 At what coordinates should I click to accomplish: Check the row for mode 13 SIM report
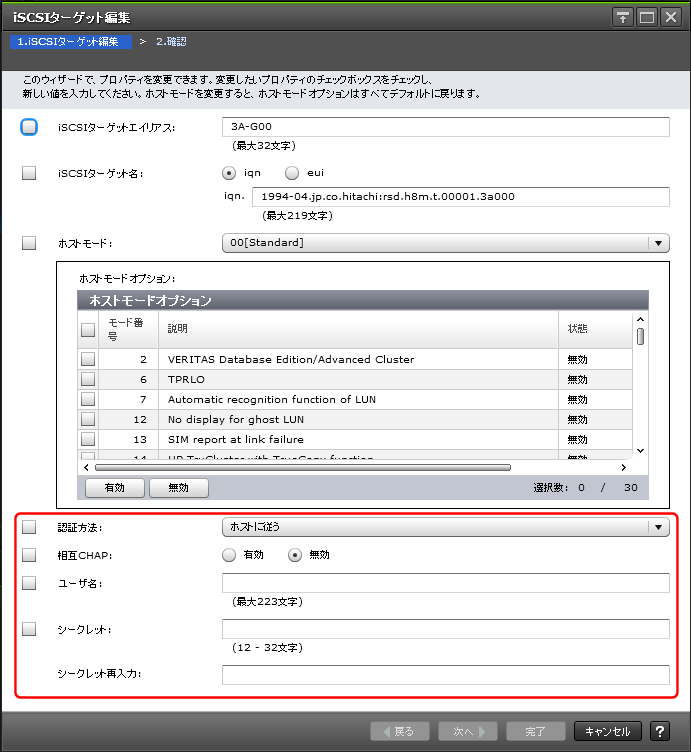(x=88, y=439)
